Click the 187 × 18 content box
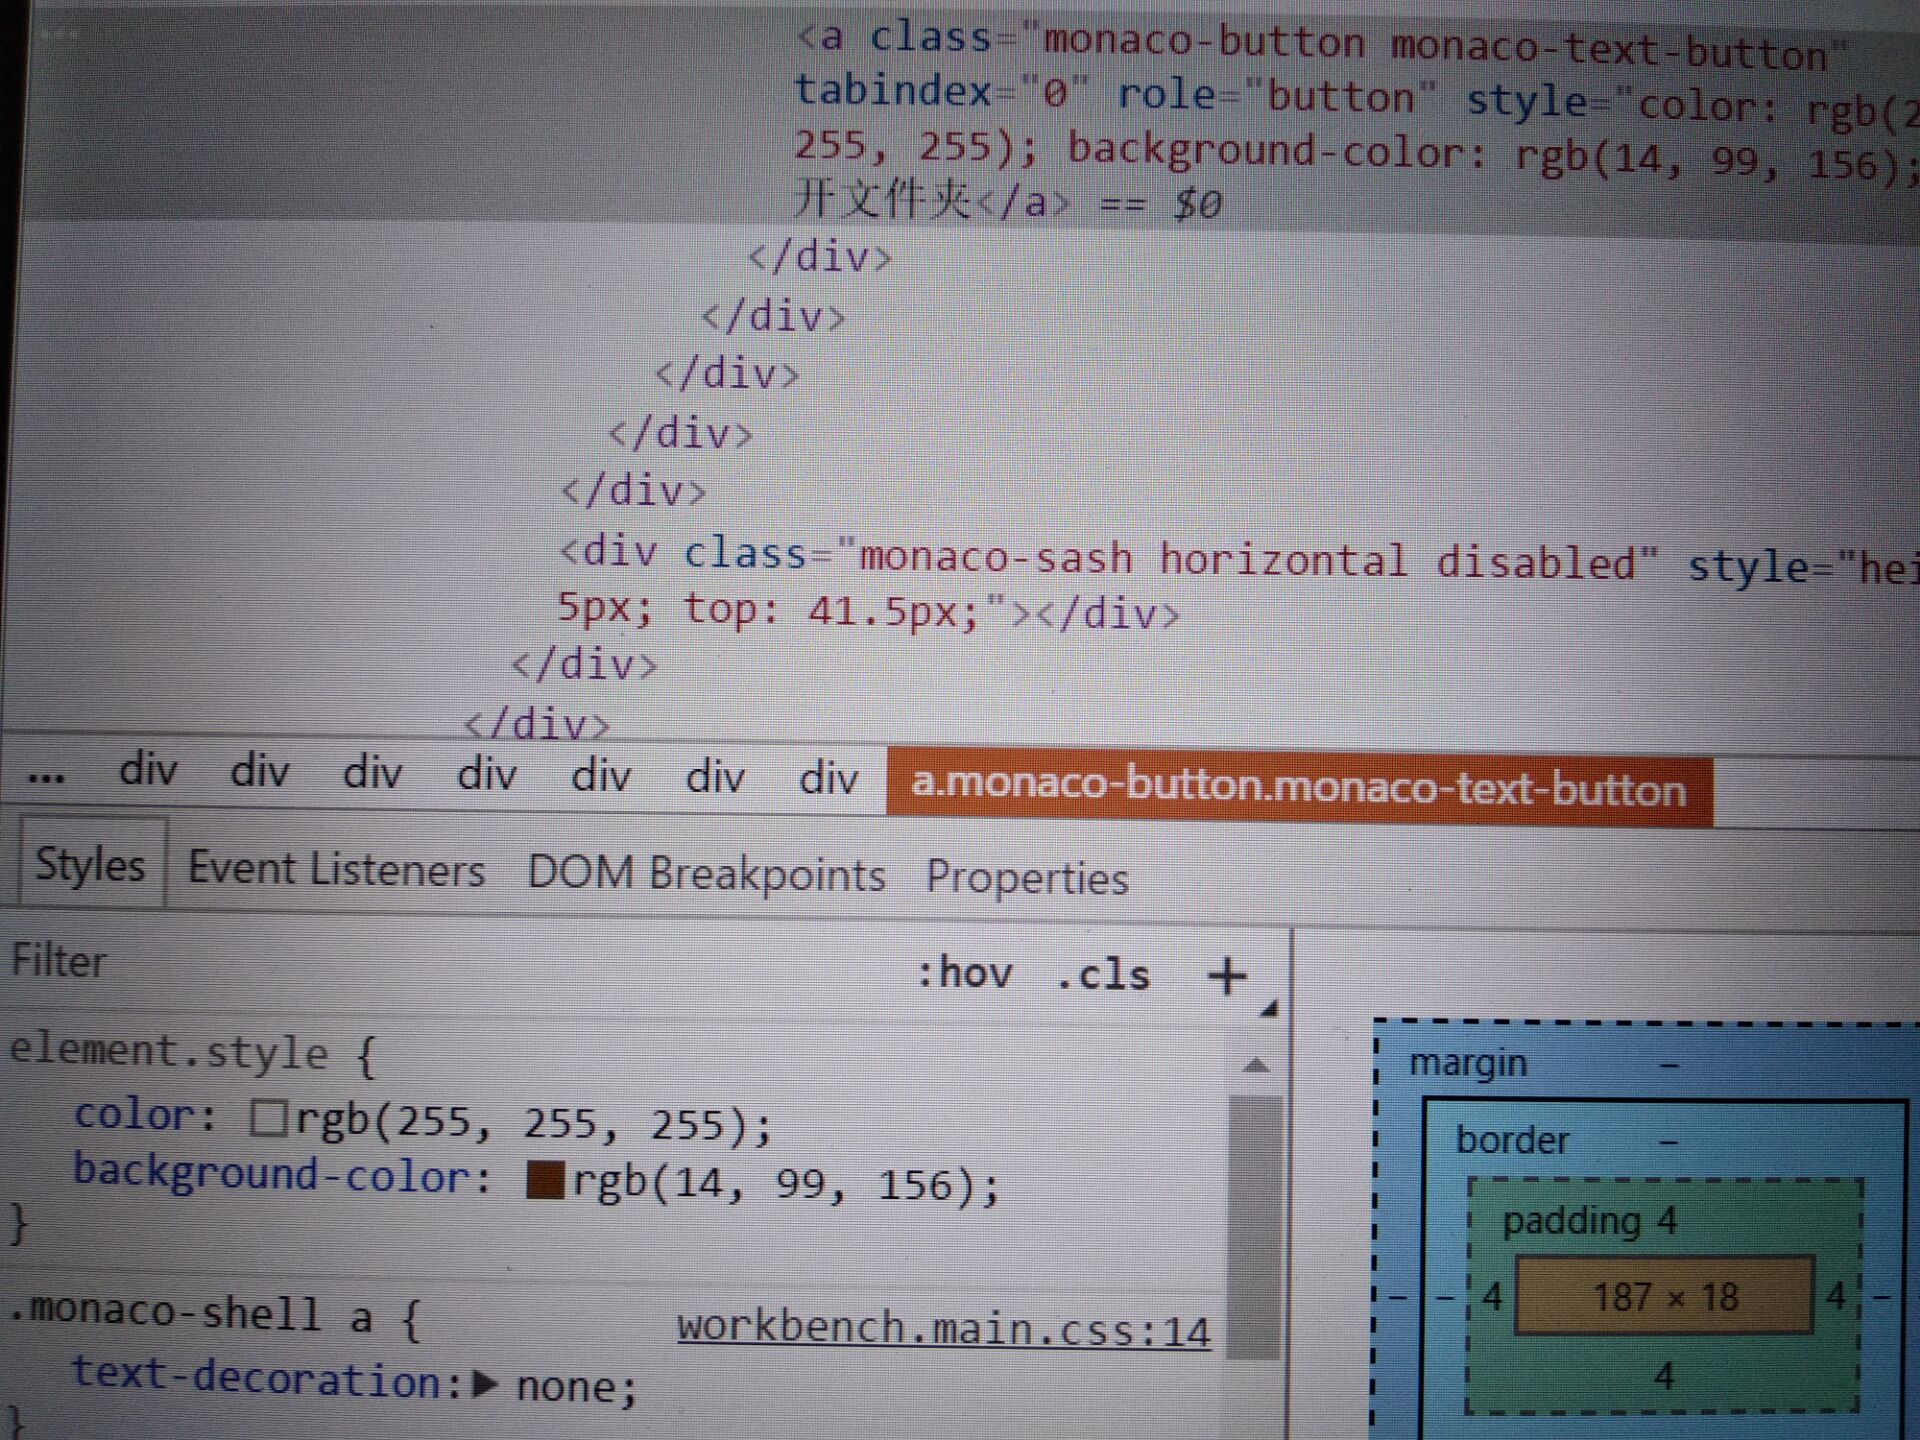 tap(1664, 1298)
